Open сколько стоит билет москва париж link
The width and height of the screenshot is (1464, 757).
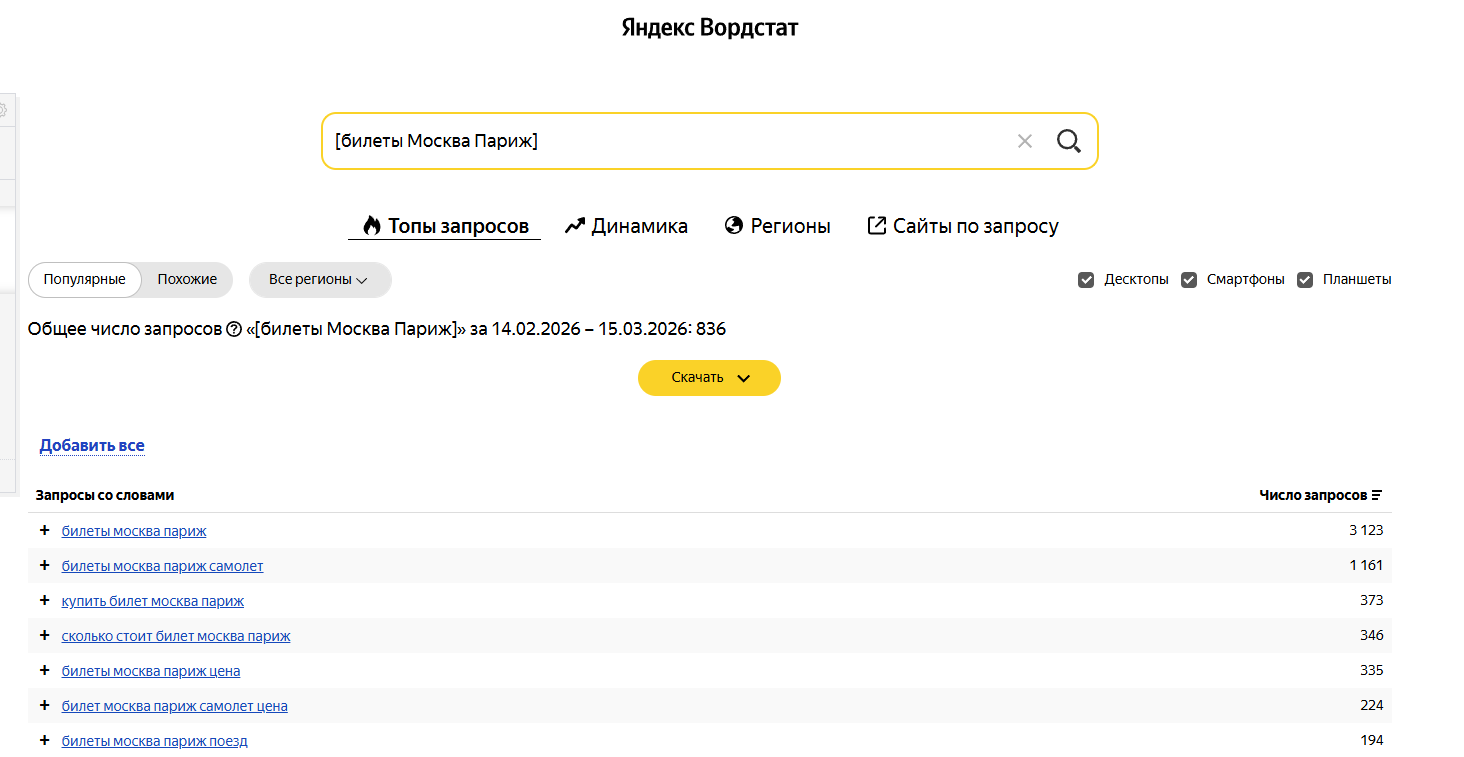click(x=176, y=636)
